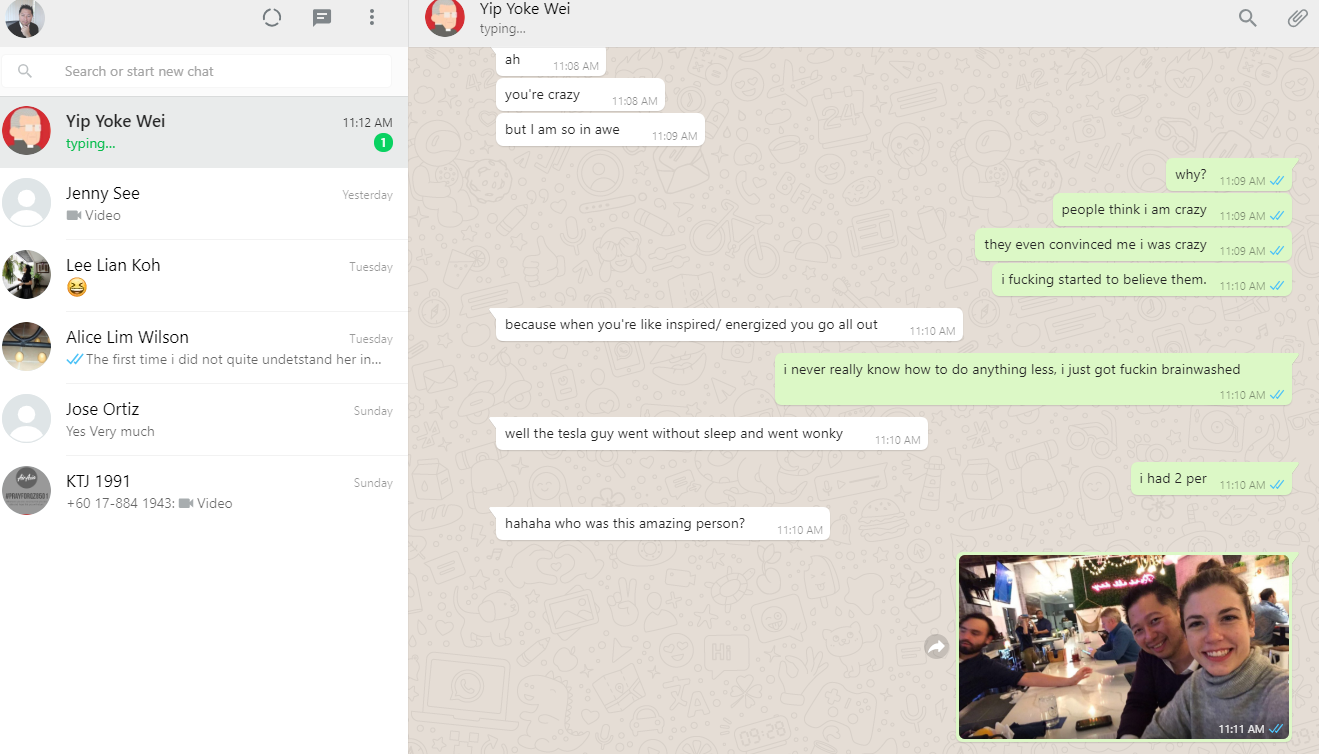This screenshot has width=1319, height=754.
Task: Click the paperclip attach icon
Action: (1297, 18)
